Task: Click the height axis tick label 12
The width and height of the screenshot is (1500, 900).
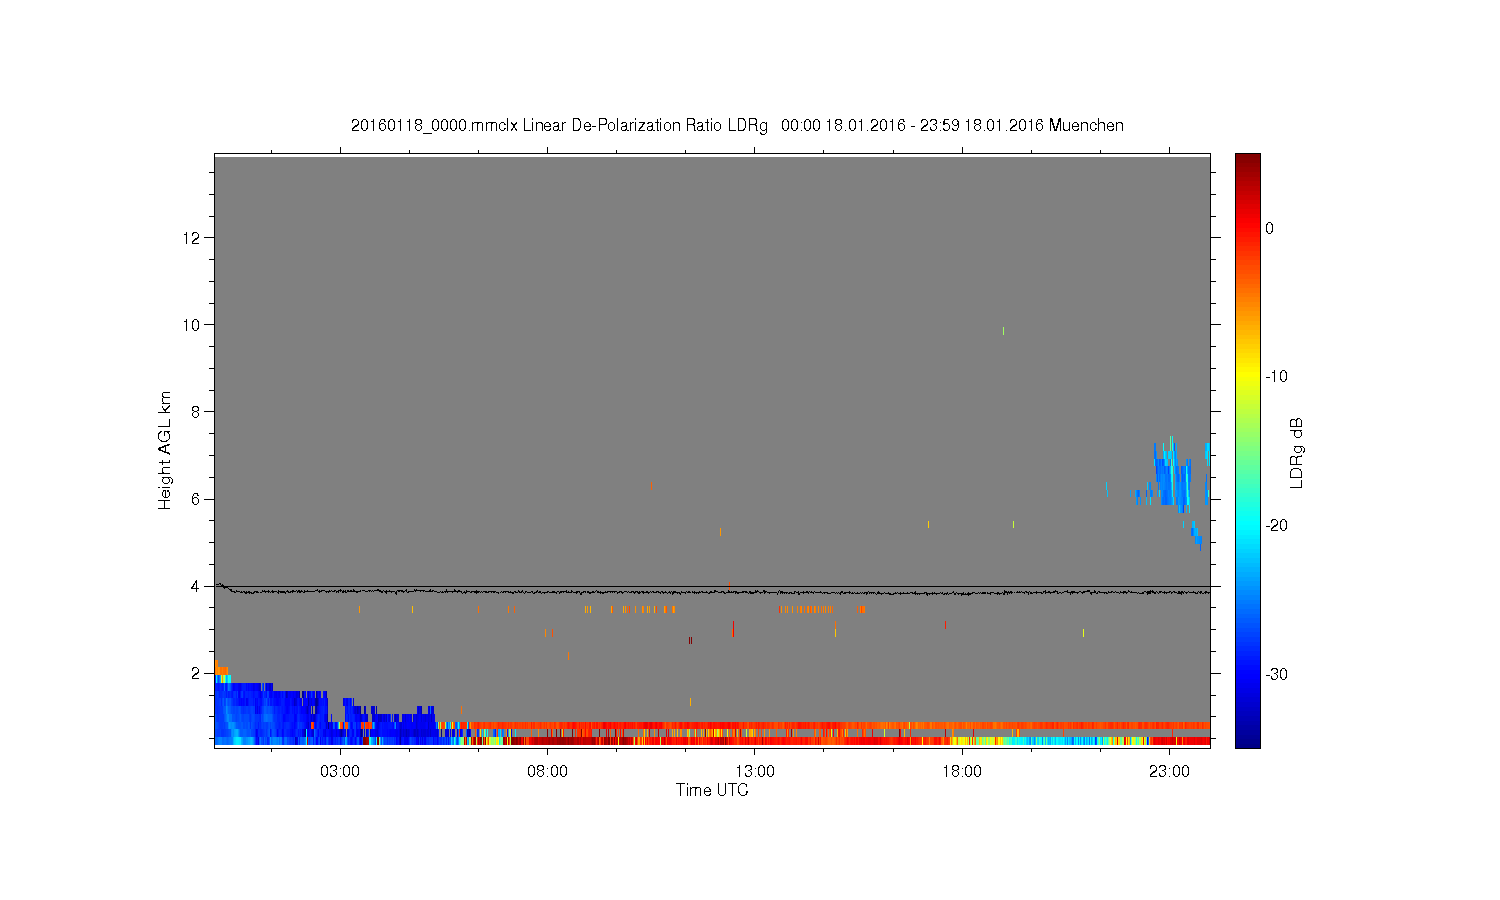Action: pos(193,238)
